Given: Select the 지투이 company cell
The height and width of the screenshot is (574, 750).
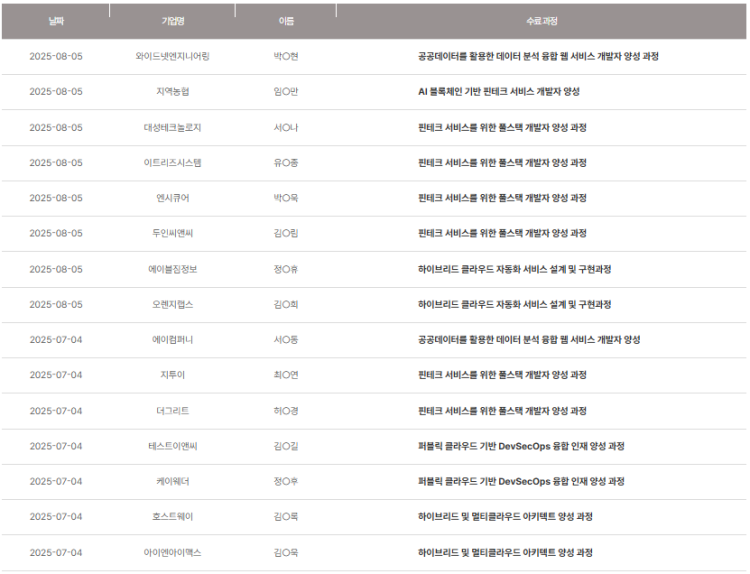Looking at the screenshot, I should pos(173,375).
